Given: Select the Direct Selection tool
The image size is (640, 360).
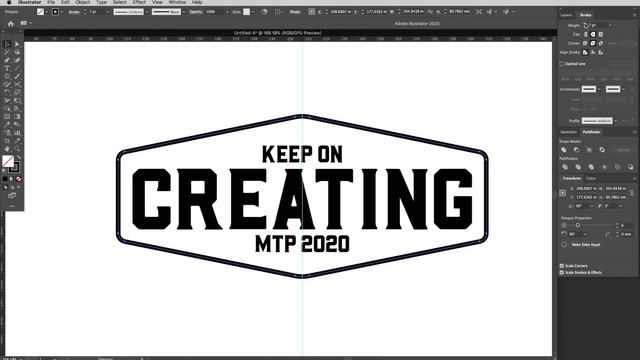Looking at the screenshot, I should [x=17, y=44].
